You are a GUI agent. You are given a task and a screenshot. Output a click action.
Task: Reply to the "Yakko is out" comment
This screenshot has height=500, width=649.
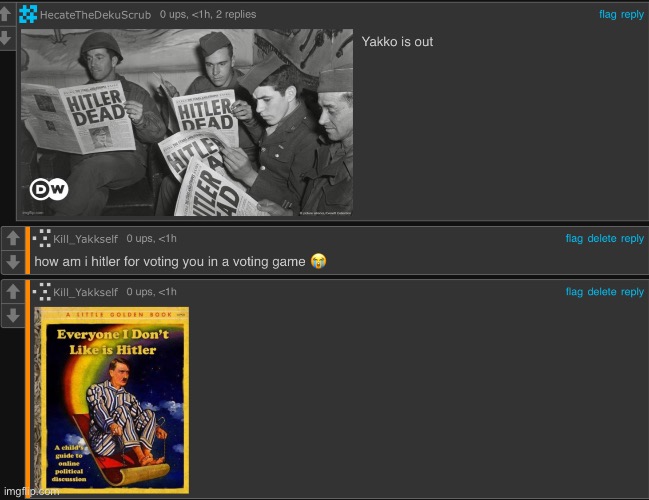click(x=632, y=15)
